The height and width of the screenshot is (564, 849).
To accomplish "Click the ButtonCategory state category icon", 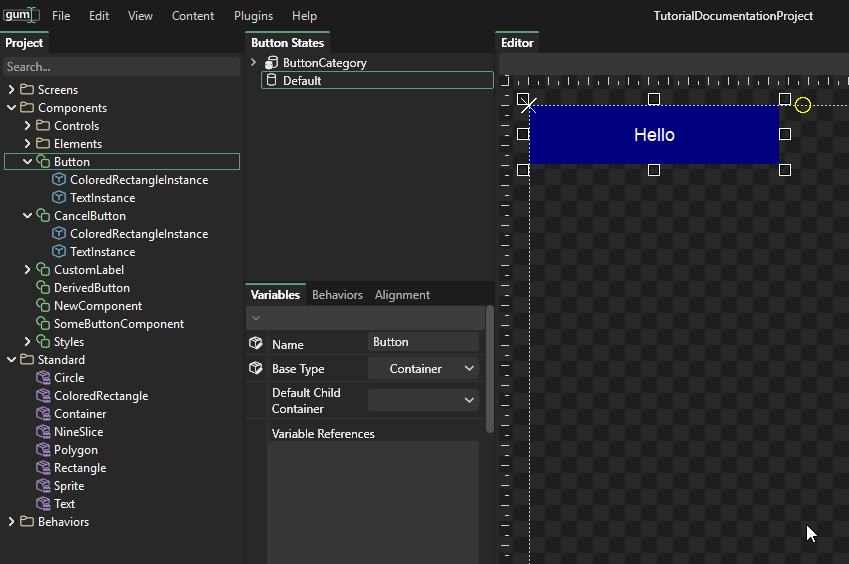I will click(x=272, y=63).
